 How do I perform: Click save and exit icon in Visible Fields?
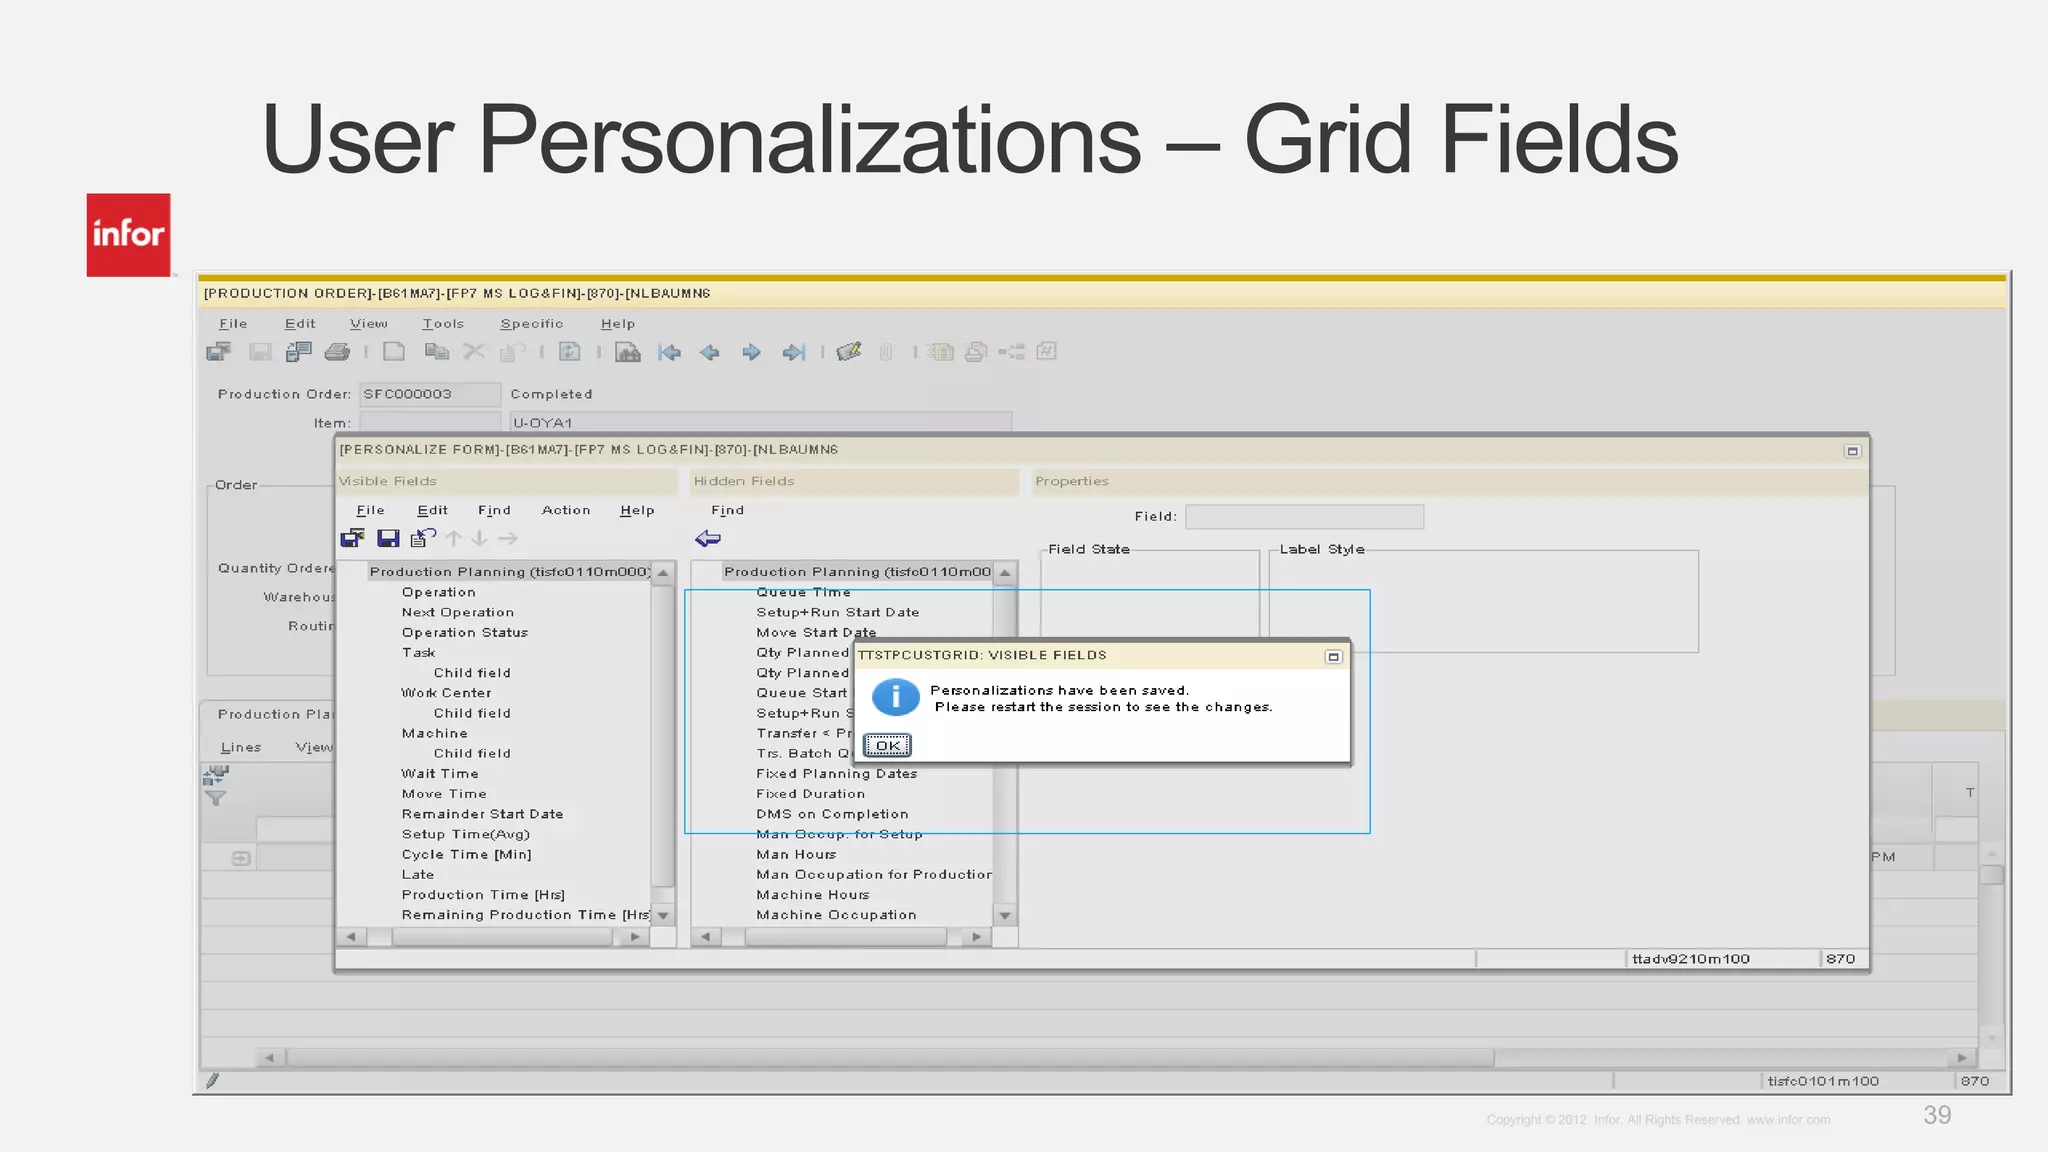click(353, 539)
